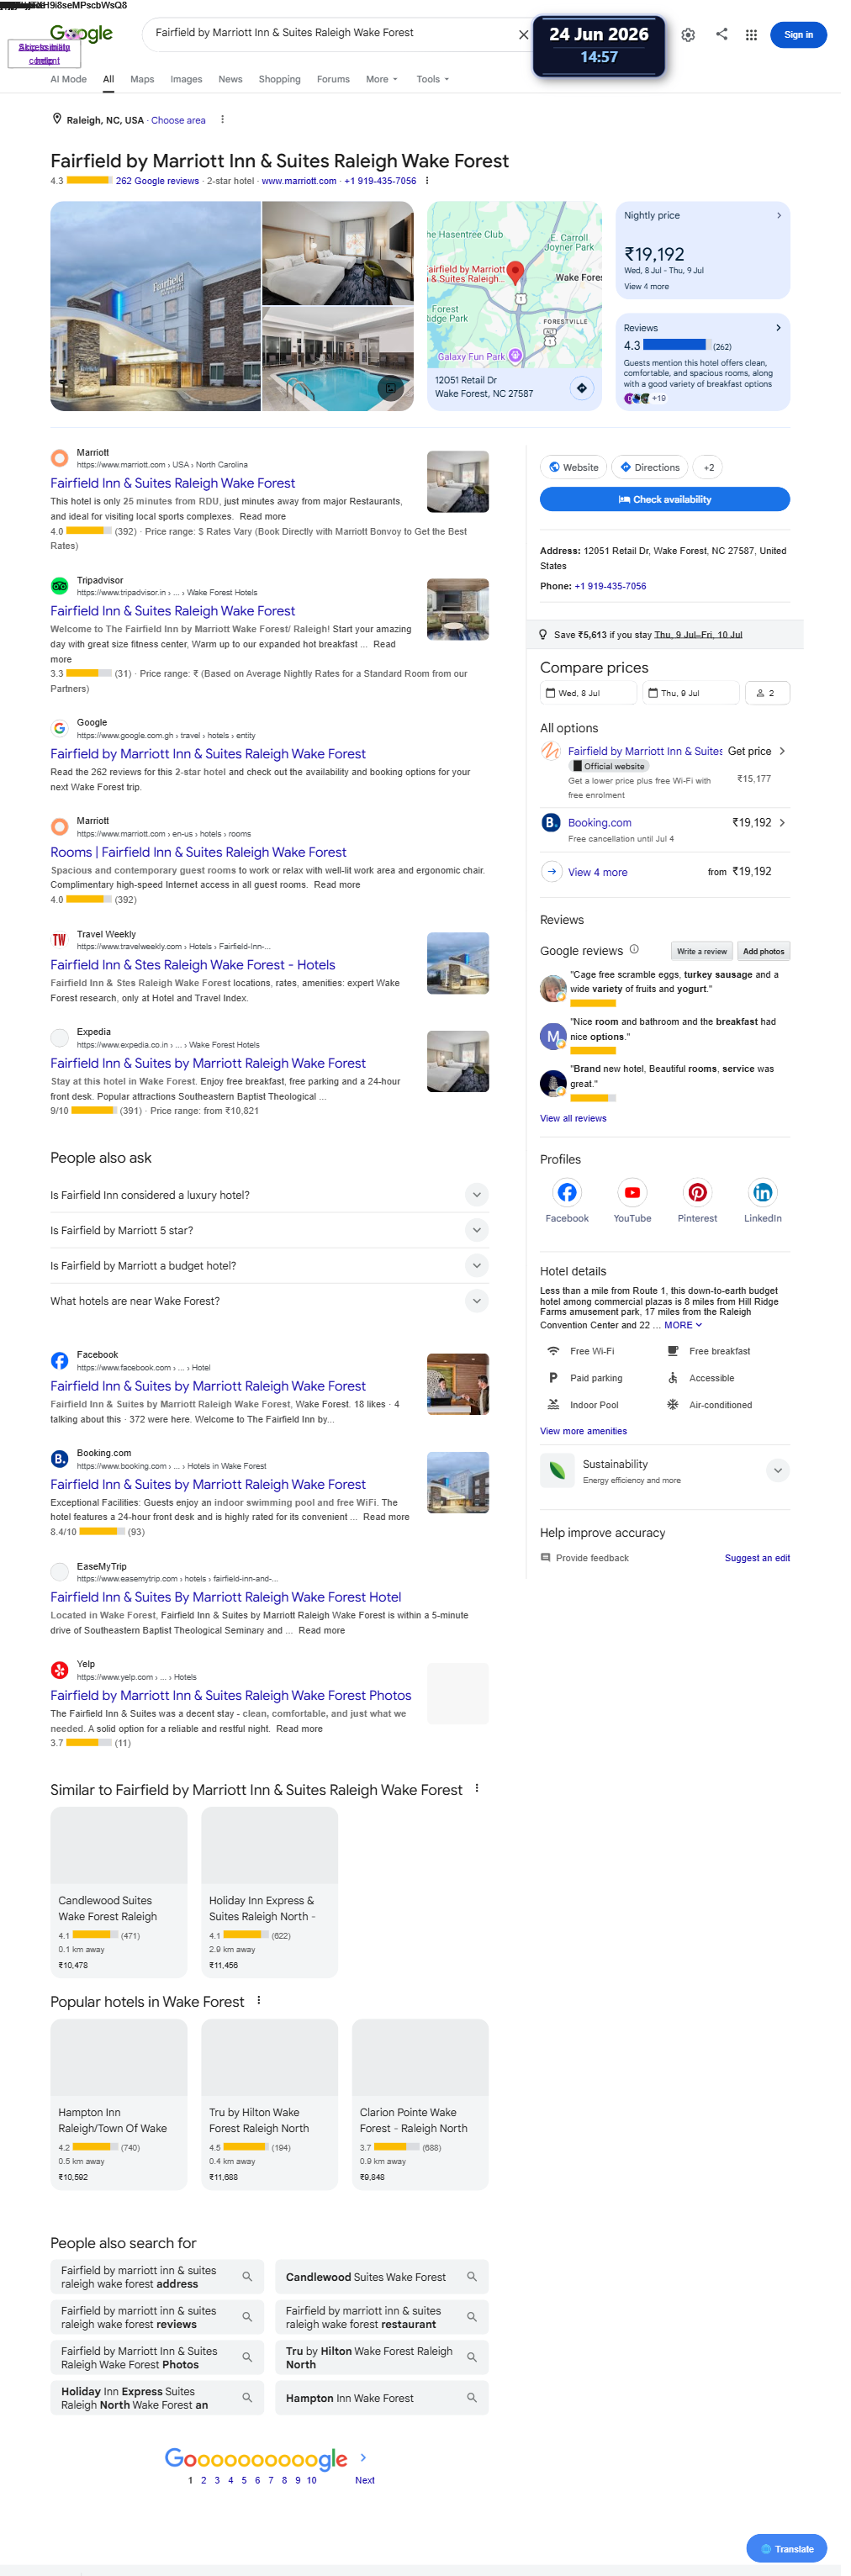851x2576 pixels.
Task: Expand 'Is Fairfield by Marriott a budget hotel?'
Action: (476, 1265)
